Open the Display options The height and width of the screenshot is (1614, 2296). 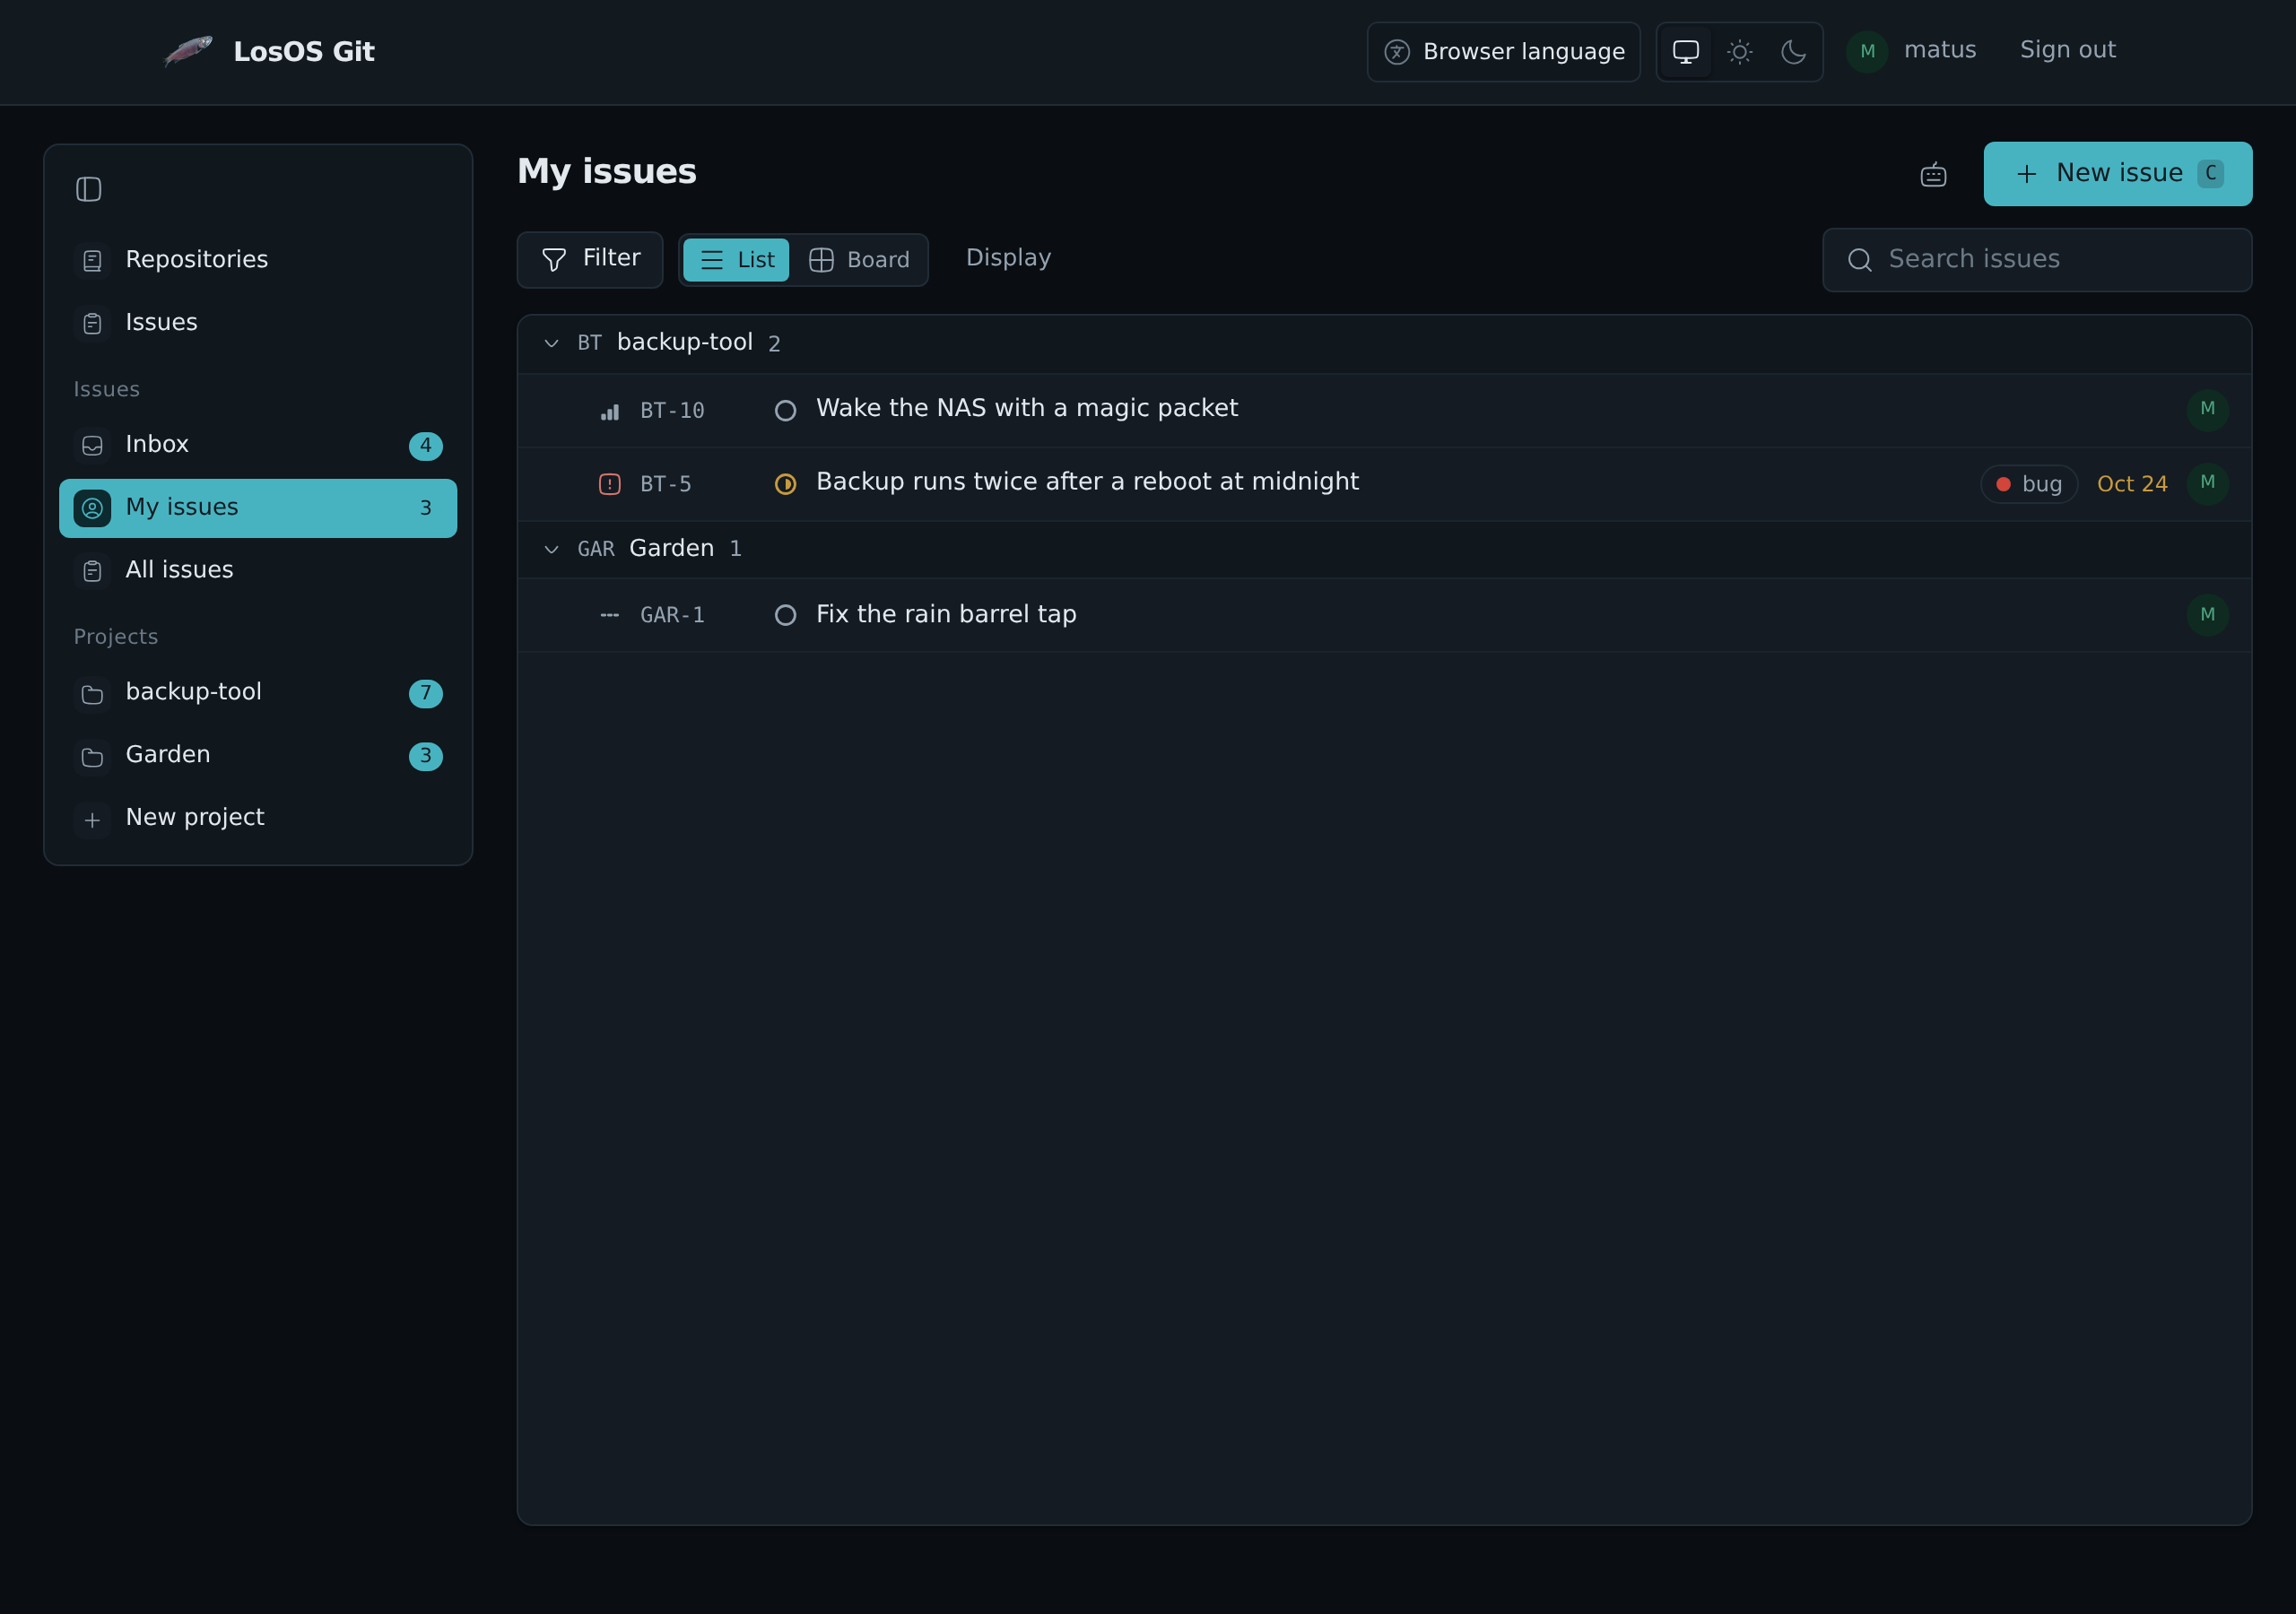[x=1008, y=258]
